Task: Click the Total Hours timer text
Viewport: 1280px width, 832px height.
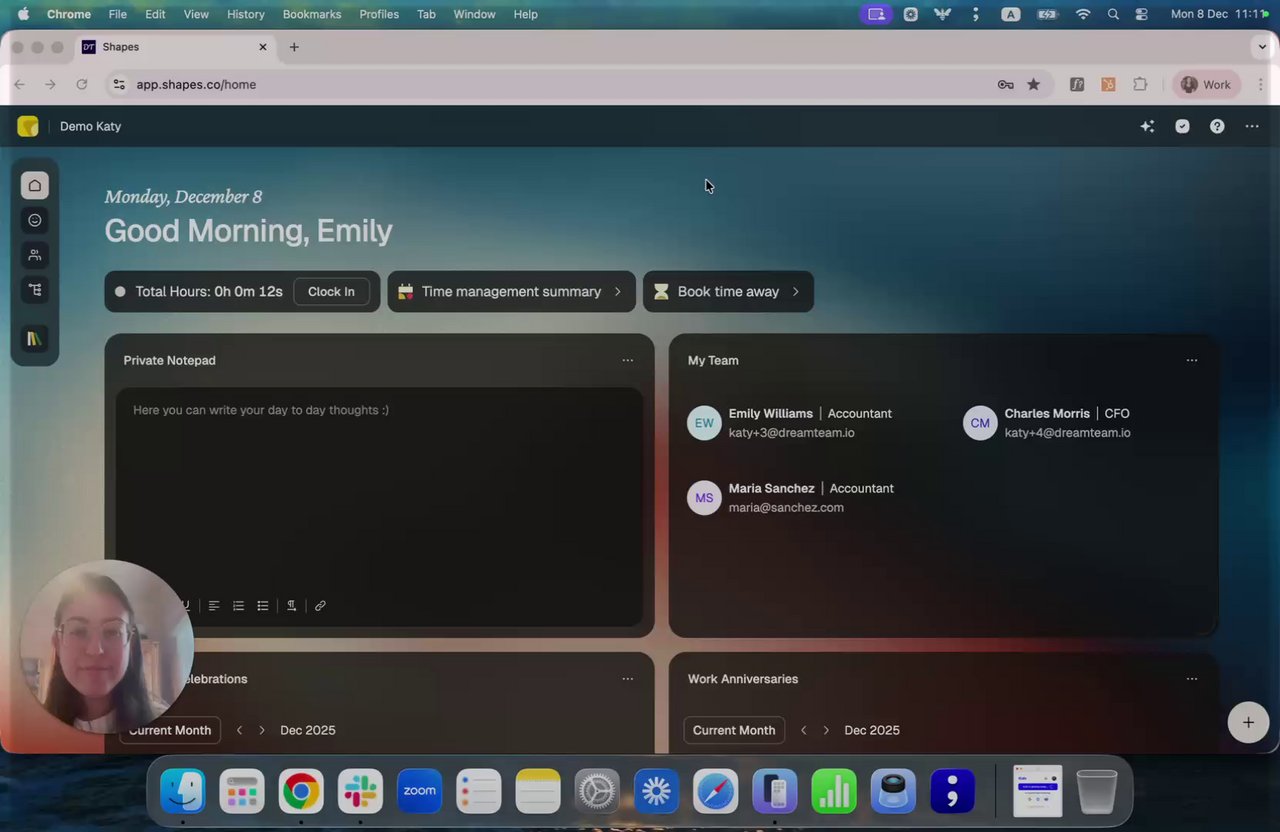Action: (x=209, y=292)
